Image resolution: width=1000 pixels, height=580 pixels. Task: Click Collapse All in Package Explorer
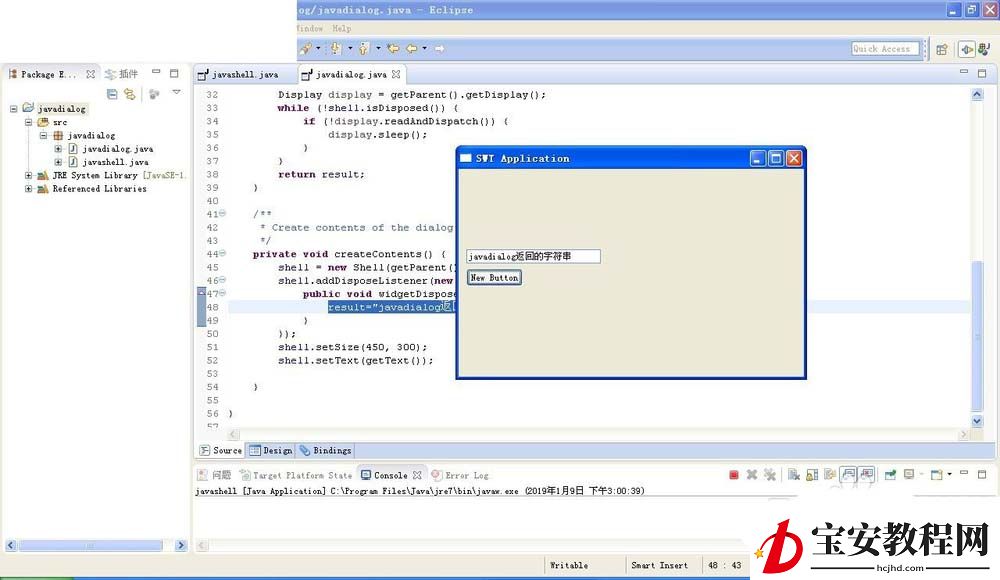112,94
